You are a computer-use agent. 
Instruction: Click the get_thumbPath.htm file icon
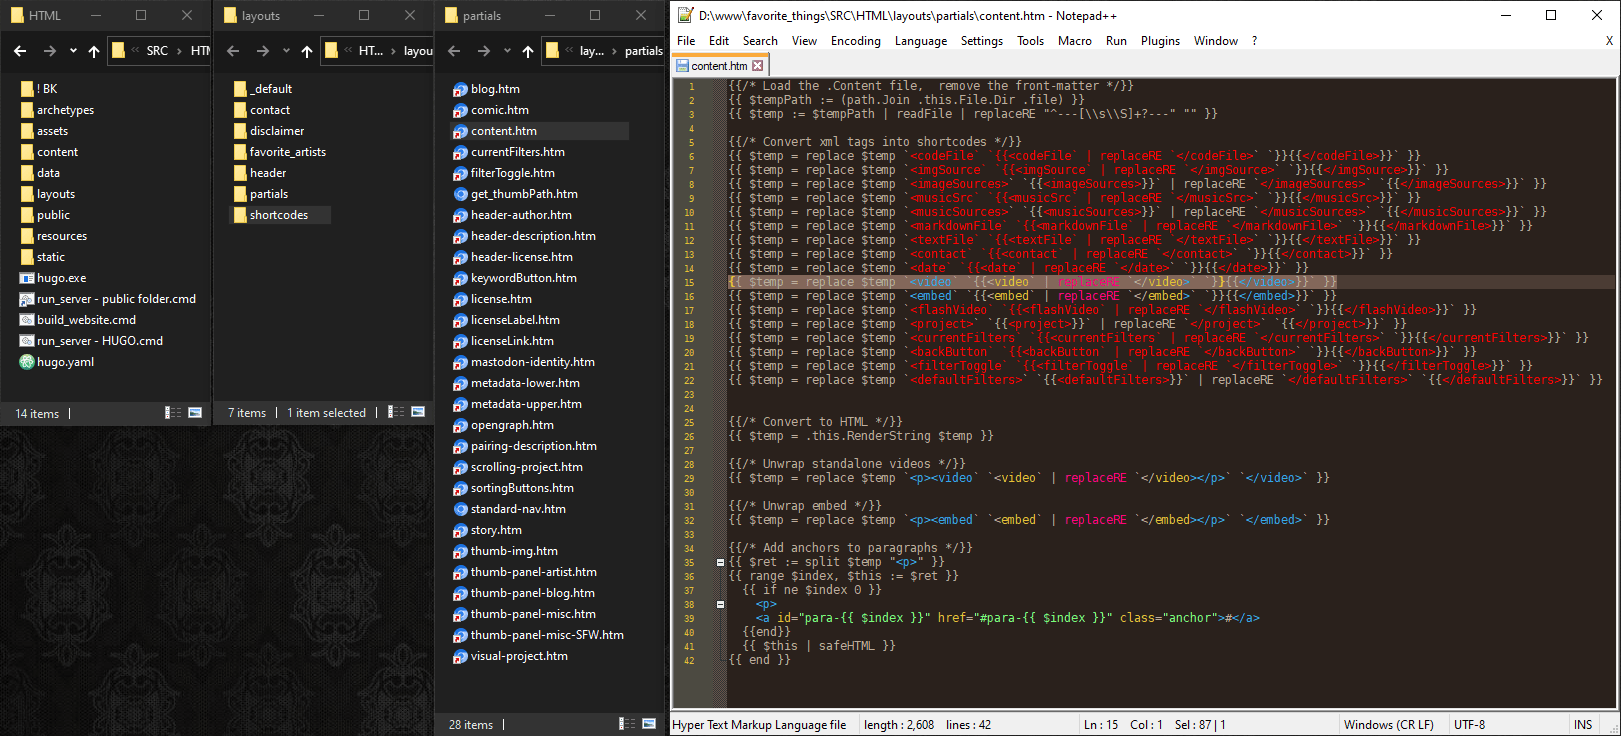[x=460, y=194]
